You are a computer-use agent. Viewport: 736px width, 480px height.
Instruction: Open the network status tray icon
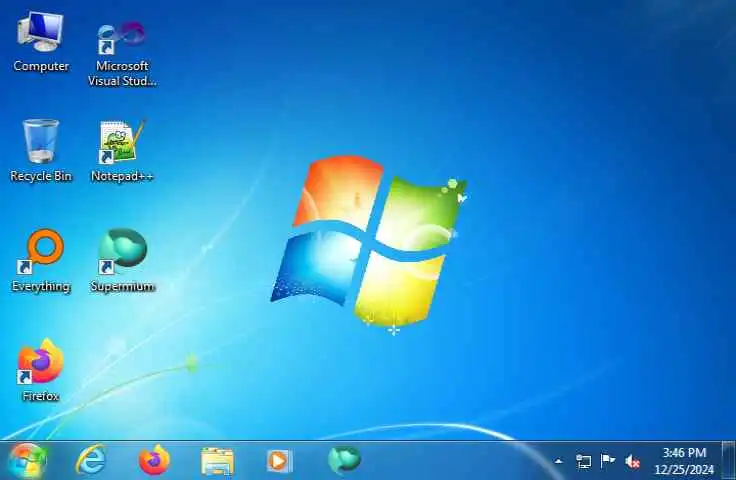coord(583,462)
